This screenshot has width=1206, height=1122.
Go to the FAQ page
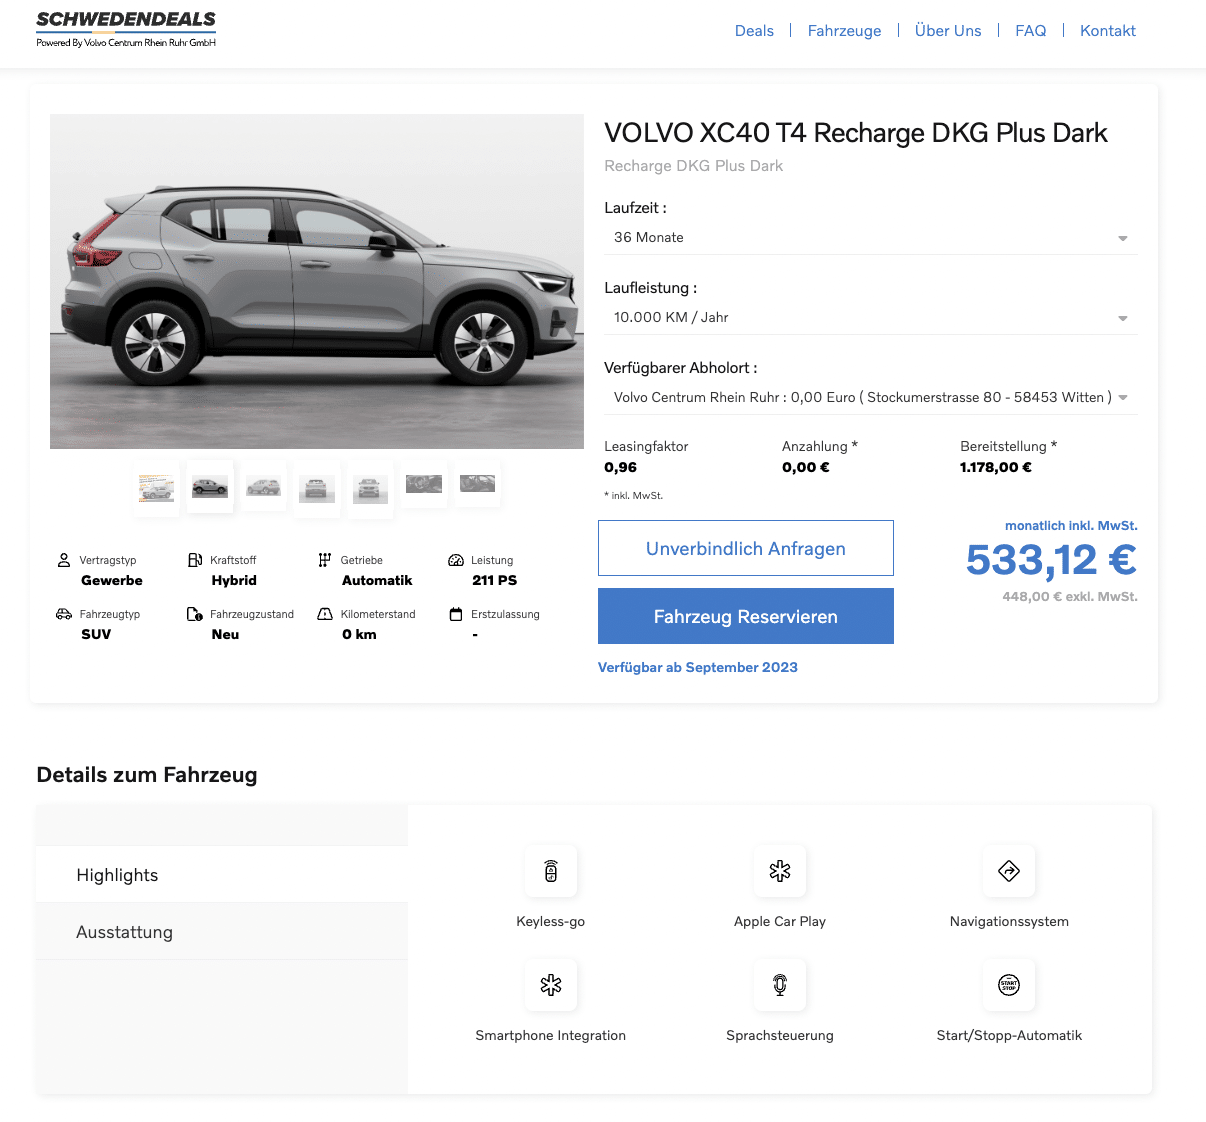pyautogui.click(x=1030, y=31)
